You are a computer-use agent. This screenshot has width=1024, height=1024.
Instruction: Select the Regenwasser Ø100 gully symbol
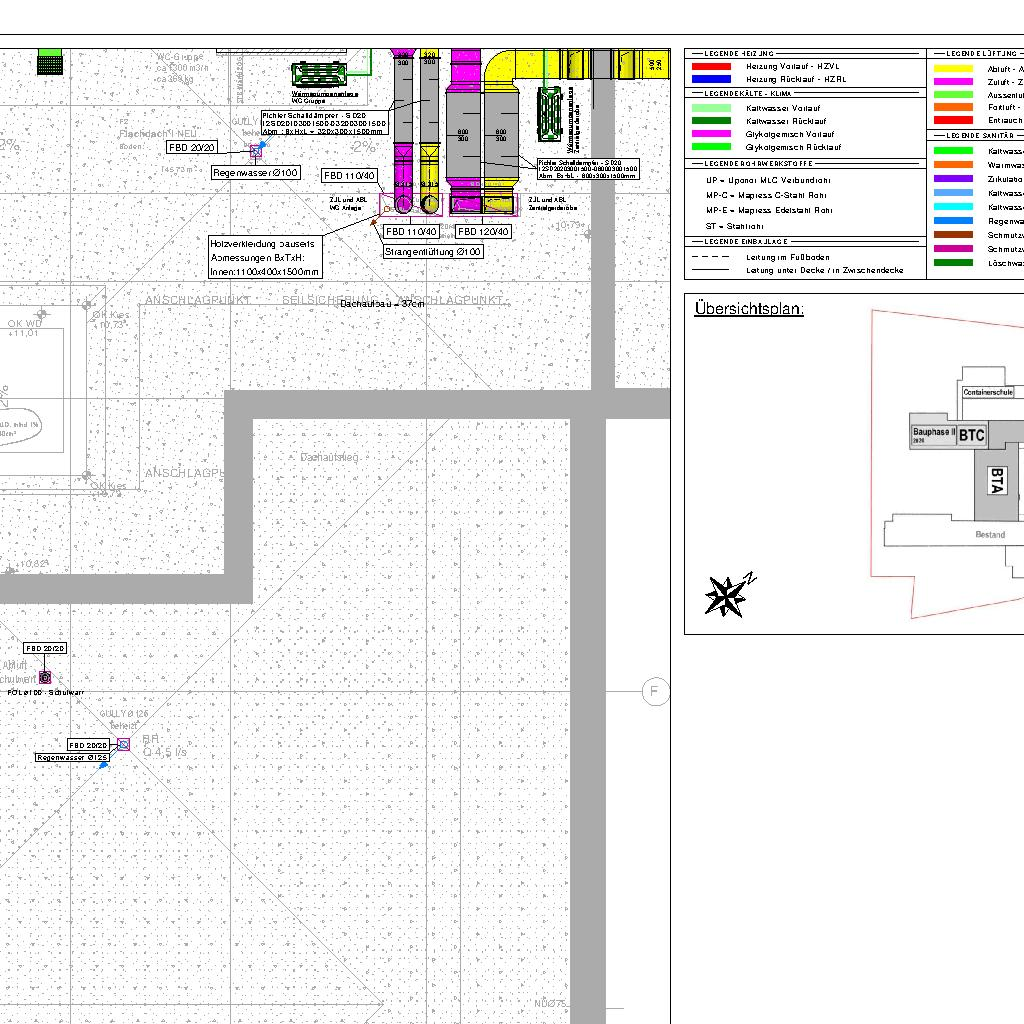(255, 151)
